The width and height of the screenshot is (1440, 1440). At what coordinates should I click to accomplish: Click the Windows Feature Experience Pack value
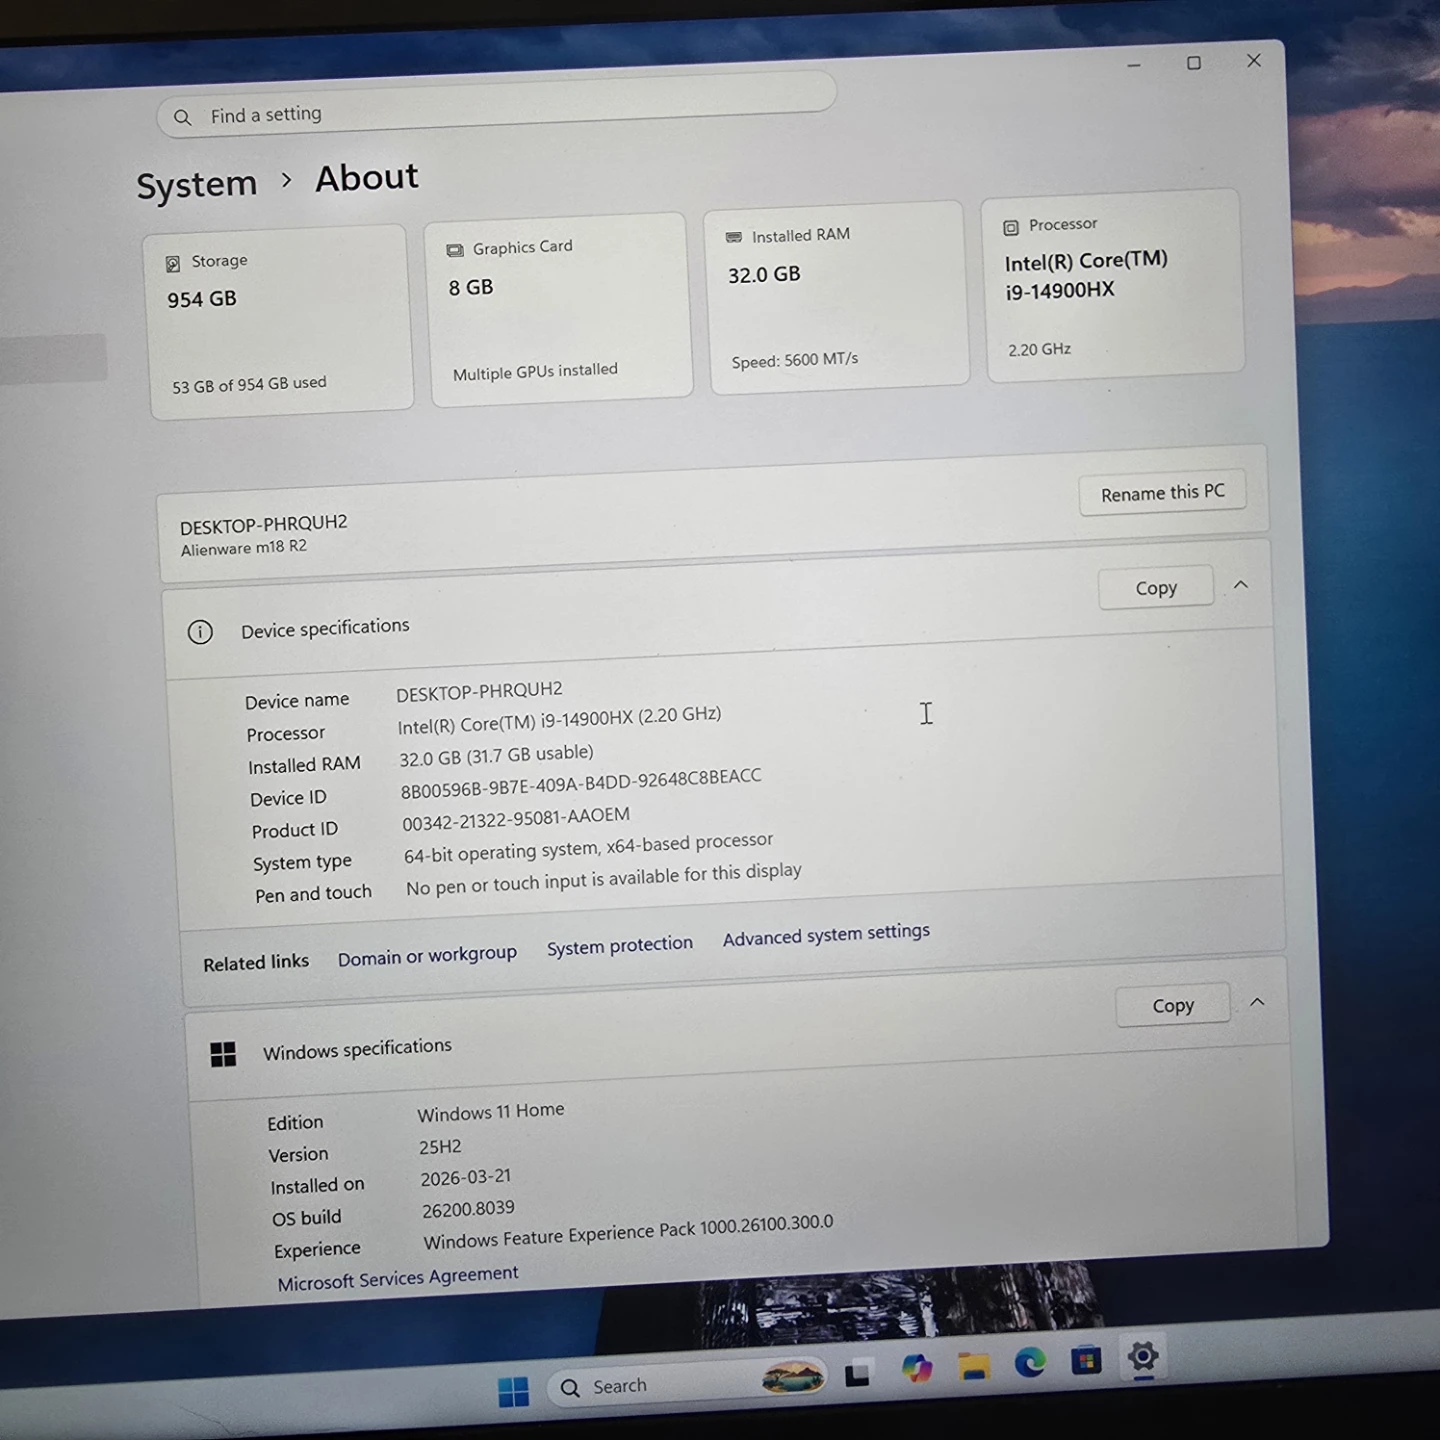(x=628, y=1232)
